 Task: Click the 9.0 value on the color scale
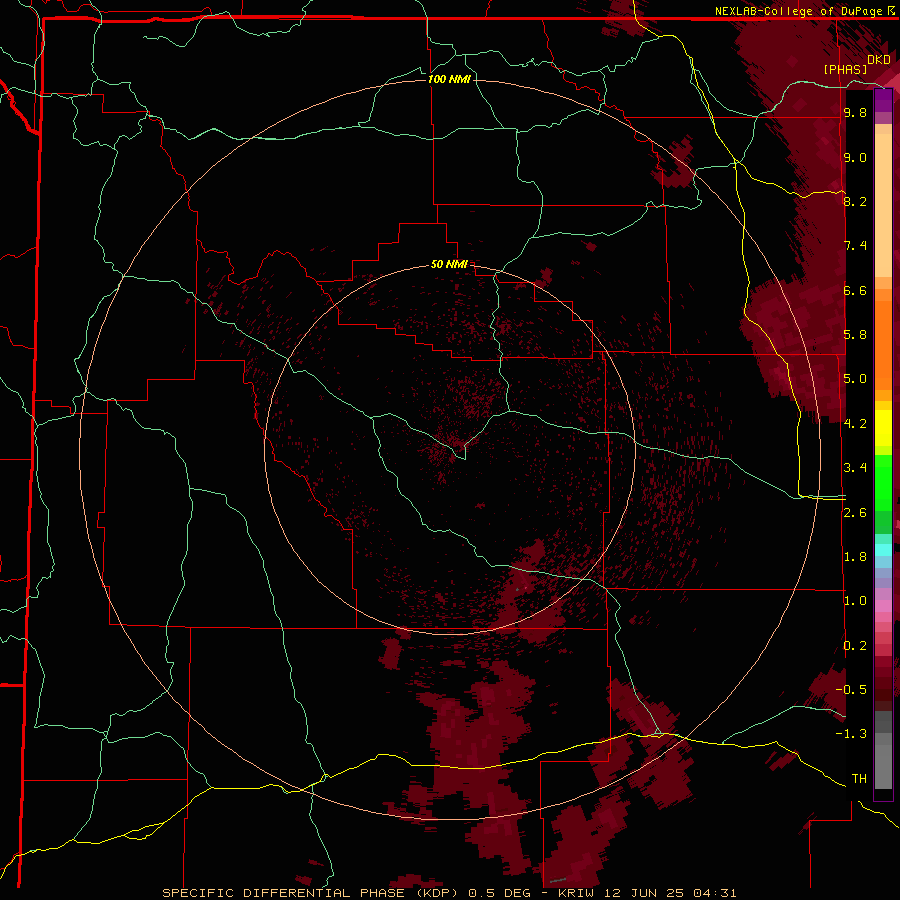click(855, 157)
